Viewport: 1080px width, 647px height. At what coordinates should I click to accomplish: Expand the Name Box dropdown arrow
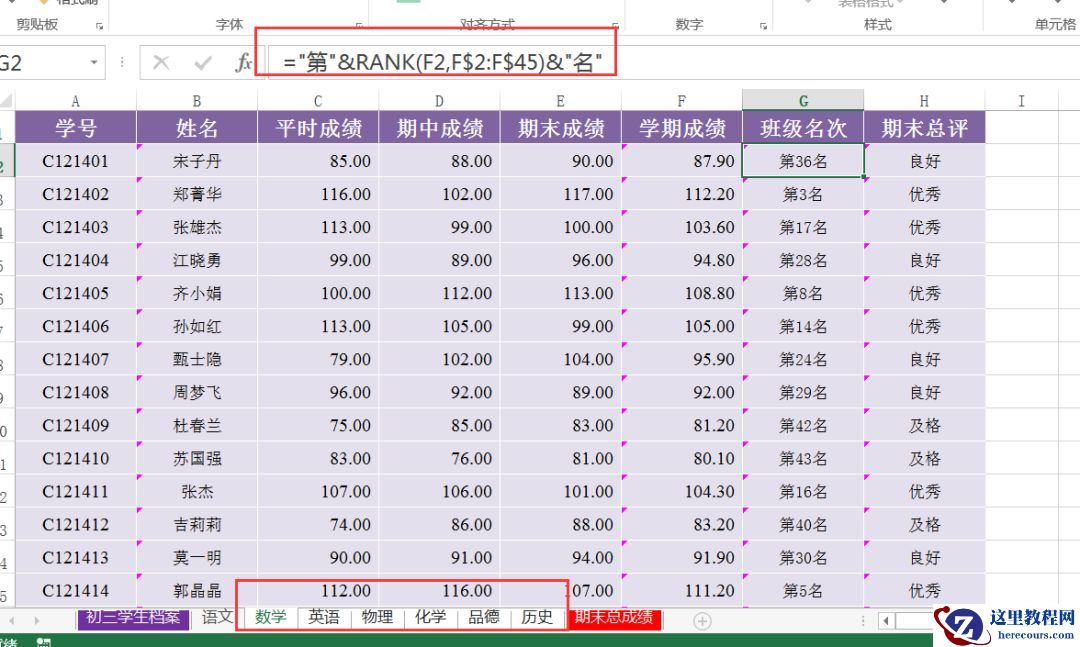point(94,63)
